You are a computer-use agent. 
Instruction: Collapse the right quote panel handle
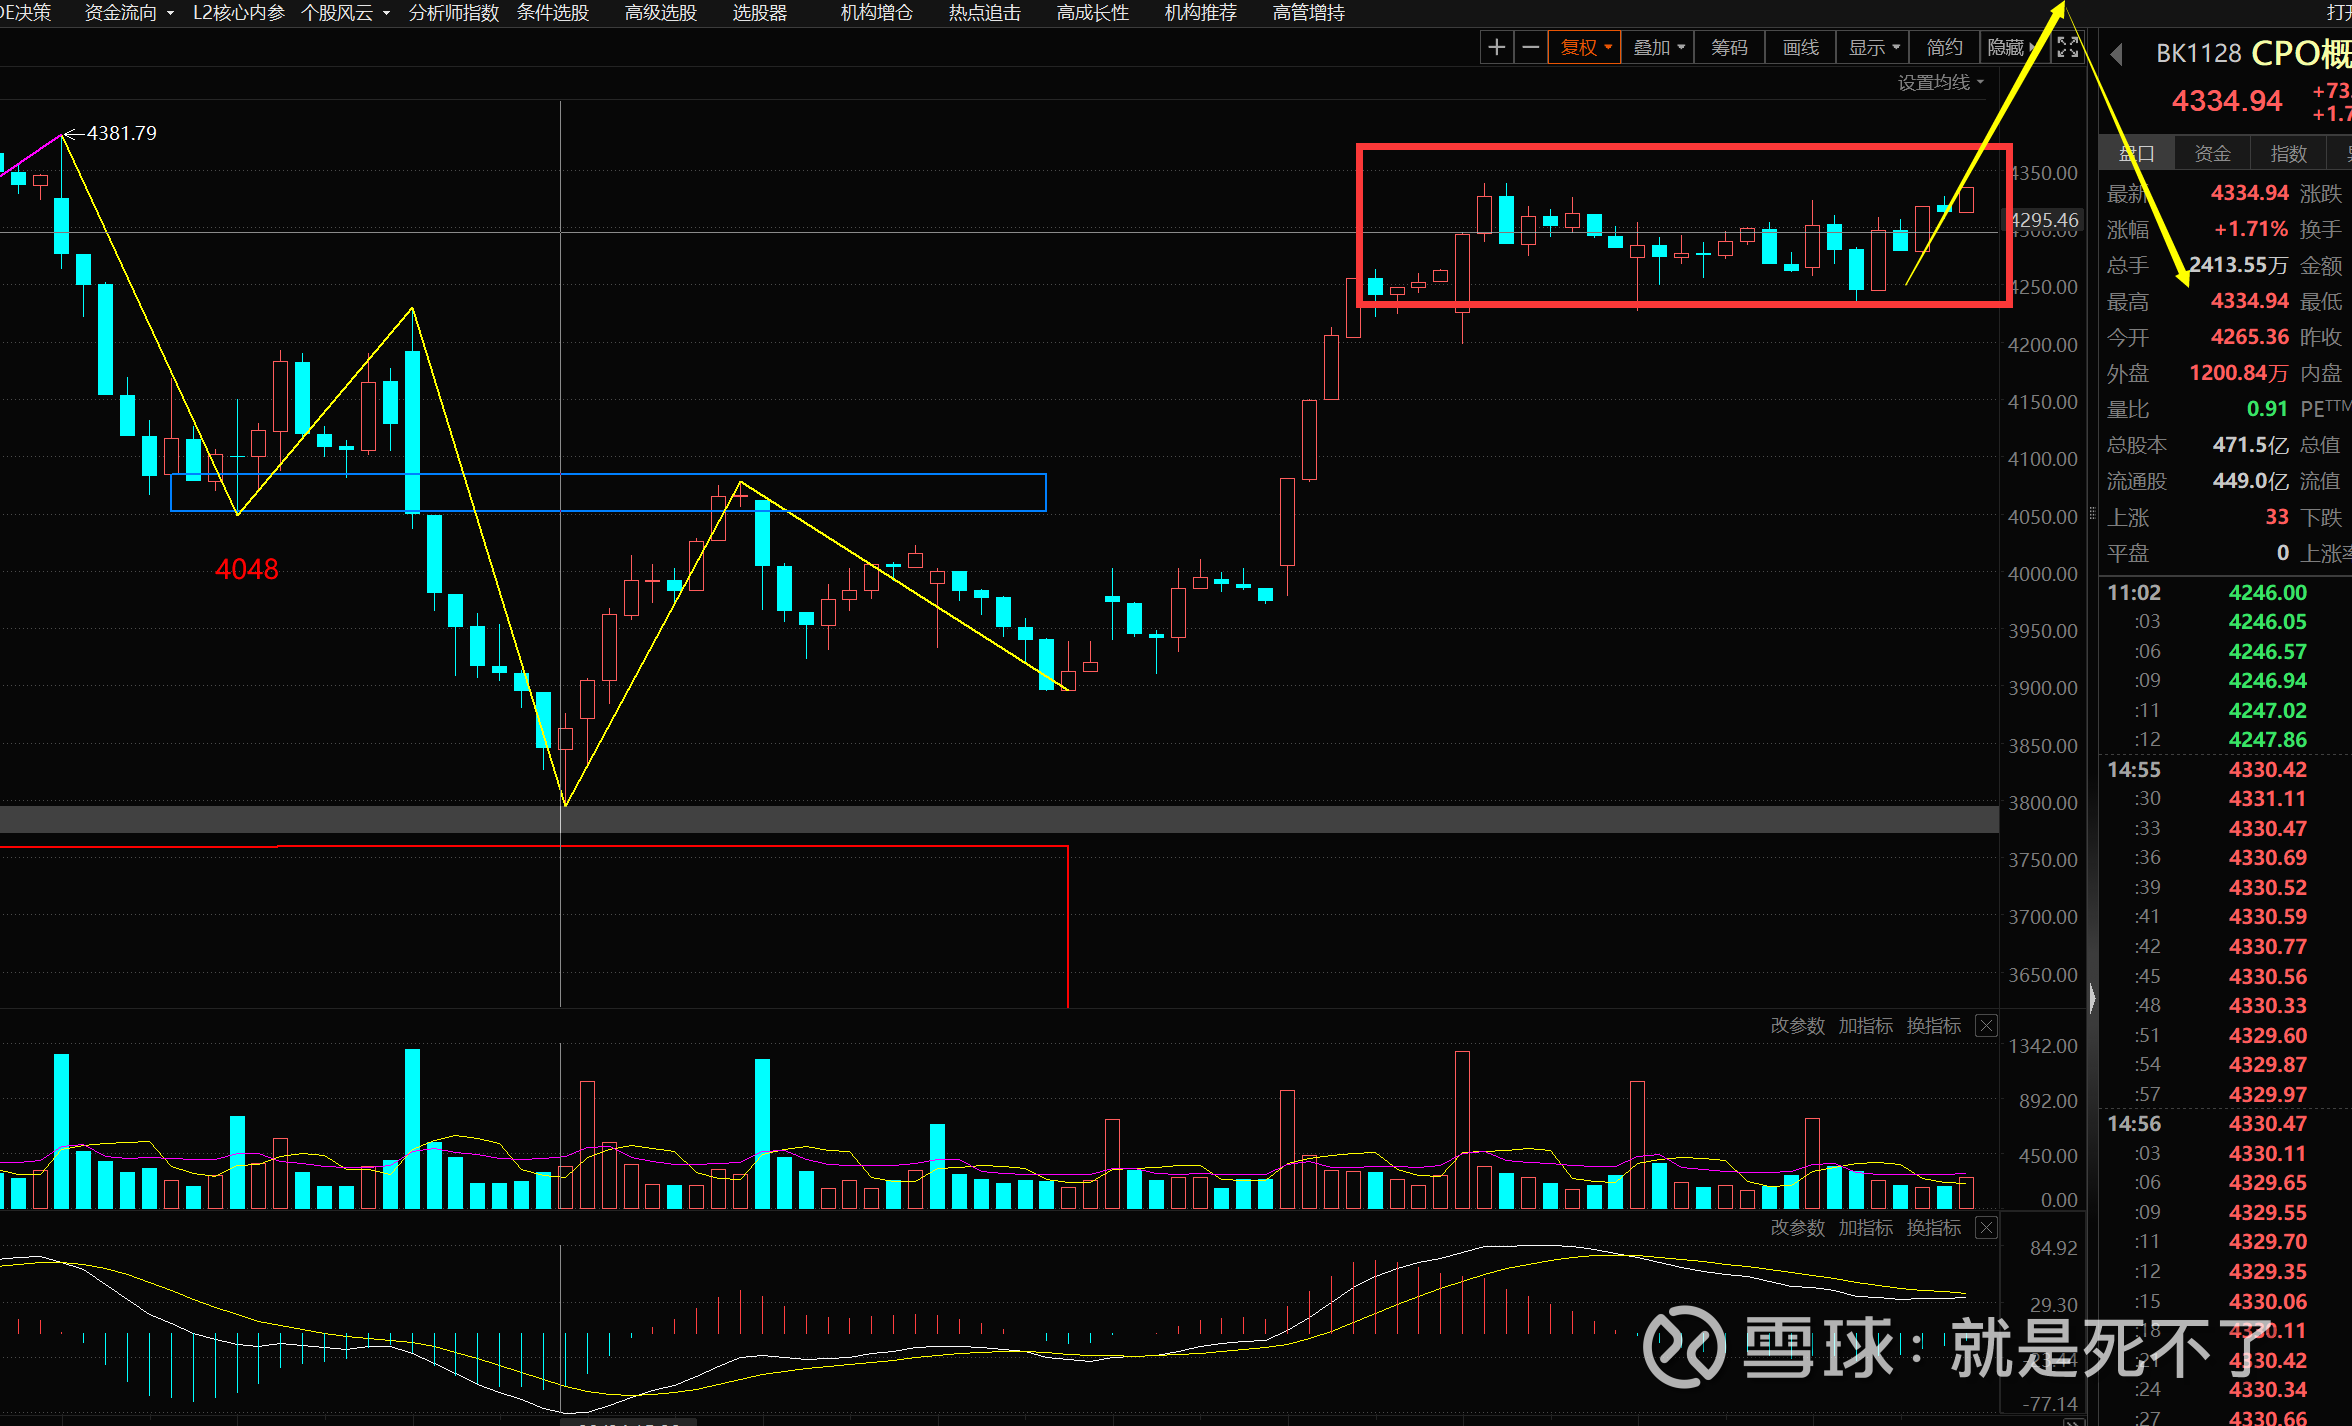[2092, 997]
